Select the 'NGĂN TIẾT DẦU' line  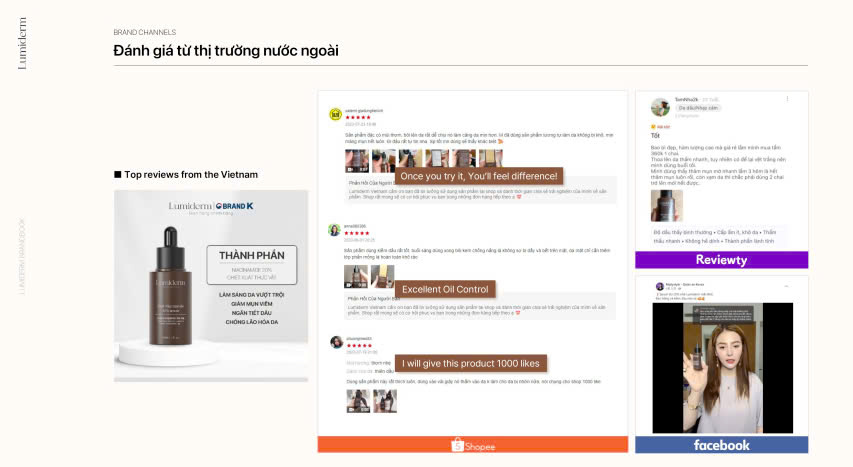point(251,313)
